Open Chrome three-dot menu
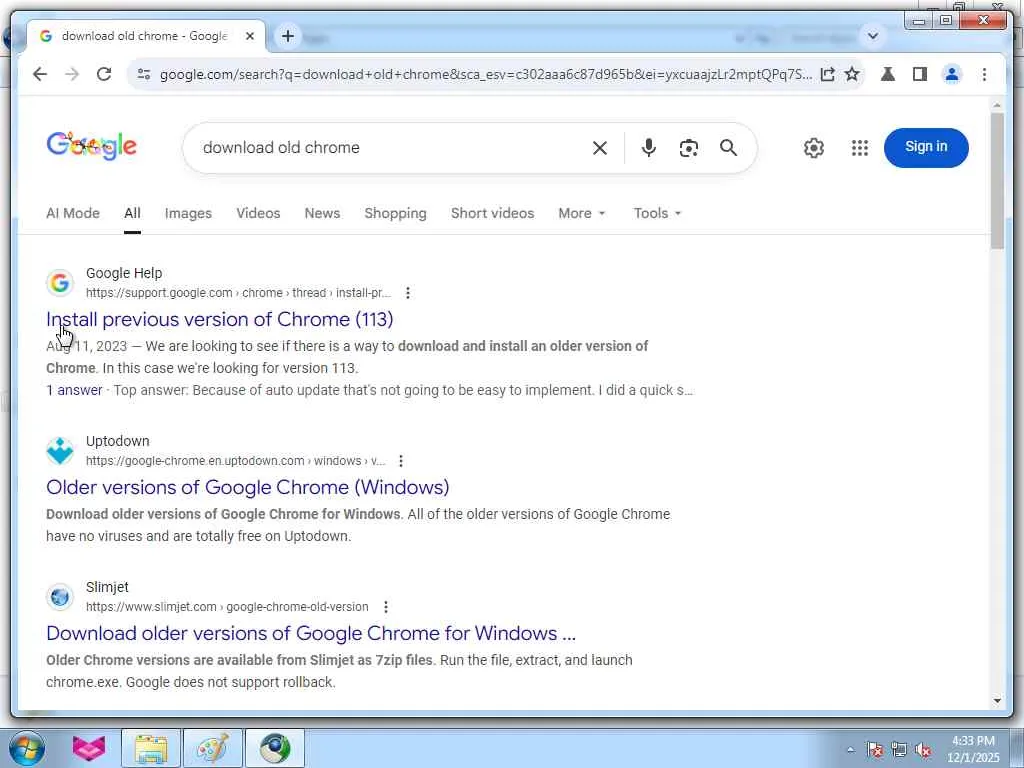 pyautogui.click(x=984, y=74)
